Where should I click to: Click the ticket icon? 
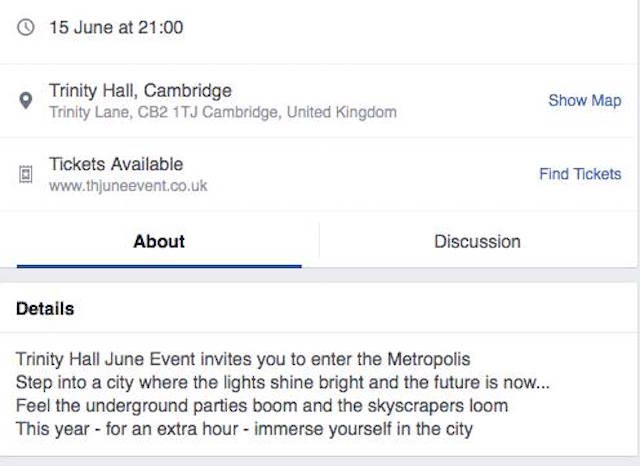[x=26, y=174]
